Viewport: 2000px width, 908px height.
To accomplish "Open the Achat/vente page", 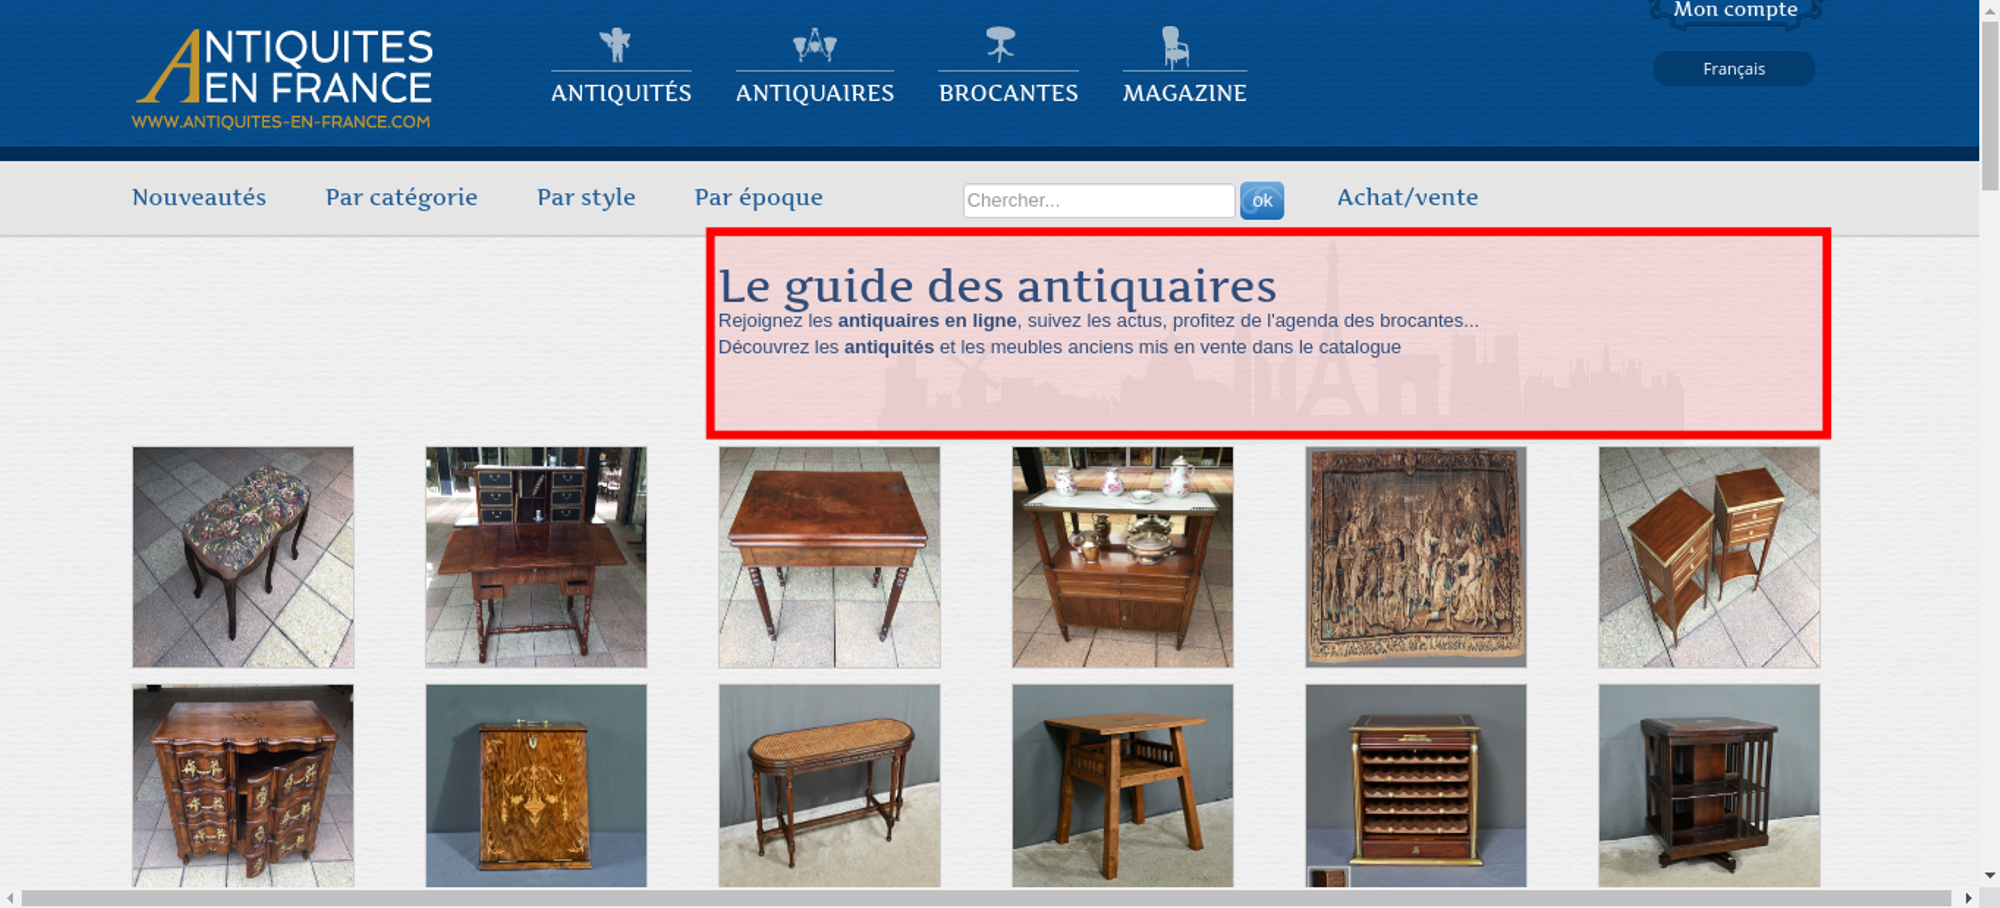I will pyautogui.click(x=1407, y=197).
